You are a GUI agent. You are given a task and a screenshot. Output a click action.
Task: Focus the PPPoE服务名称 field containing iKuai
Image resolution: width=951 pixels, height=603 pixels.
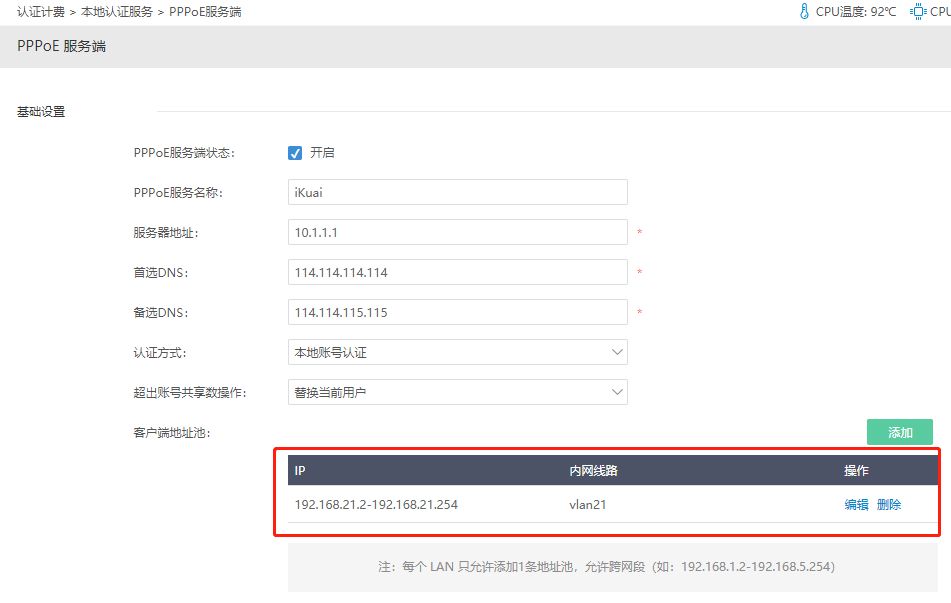(x=457, y=192)
